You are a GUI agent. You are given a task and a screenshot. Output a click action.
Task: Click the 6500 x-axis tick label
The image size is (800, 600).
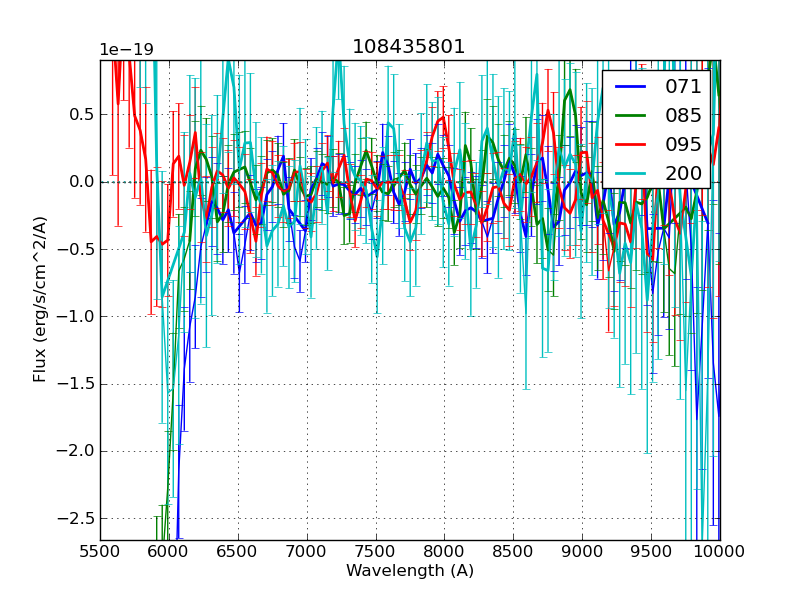(238, 551)
